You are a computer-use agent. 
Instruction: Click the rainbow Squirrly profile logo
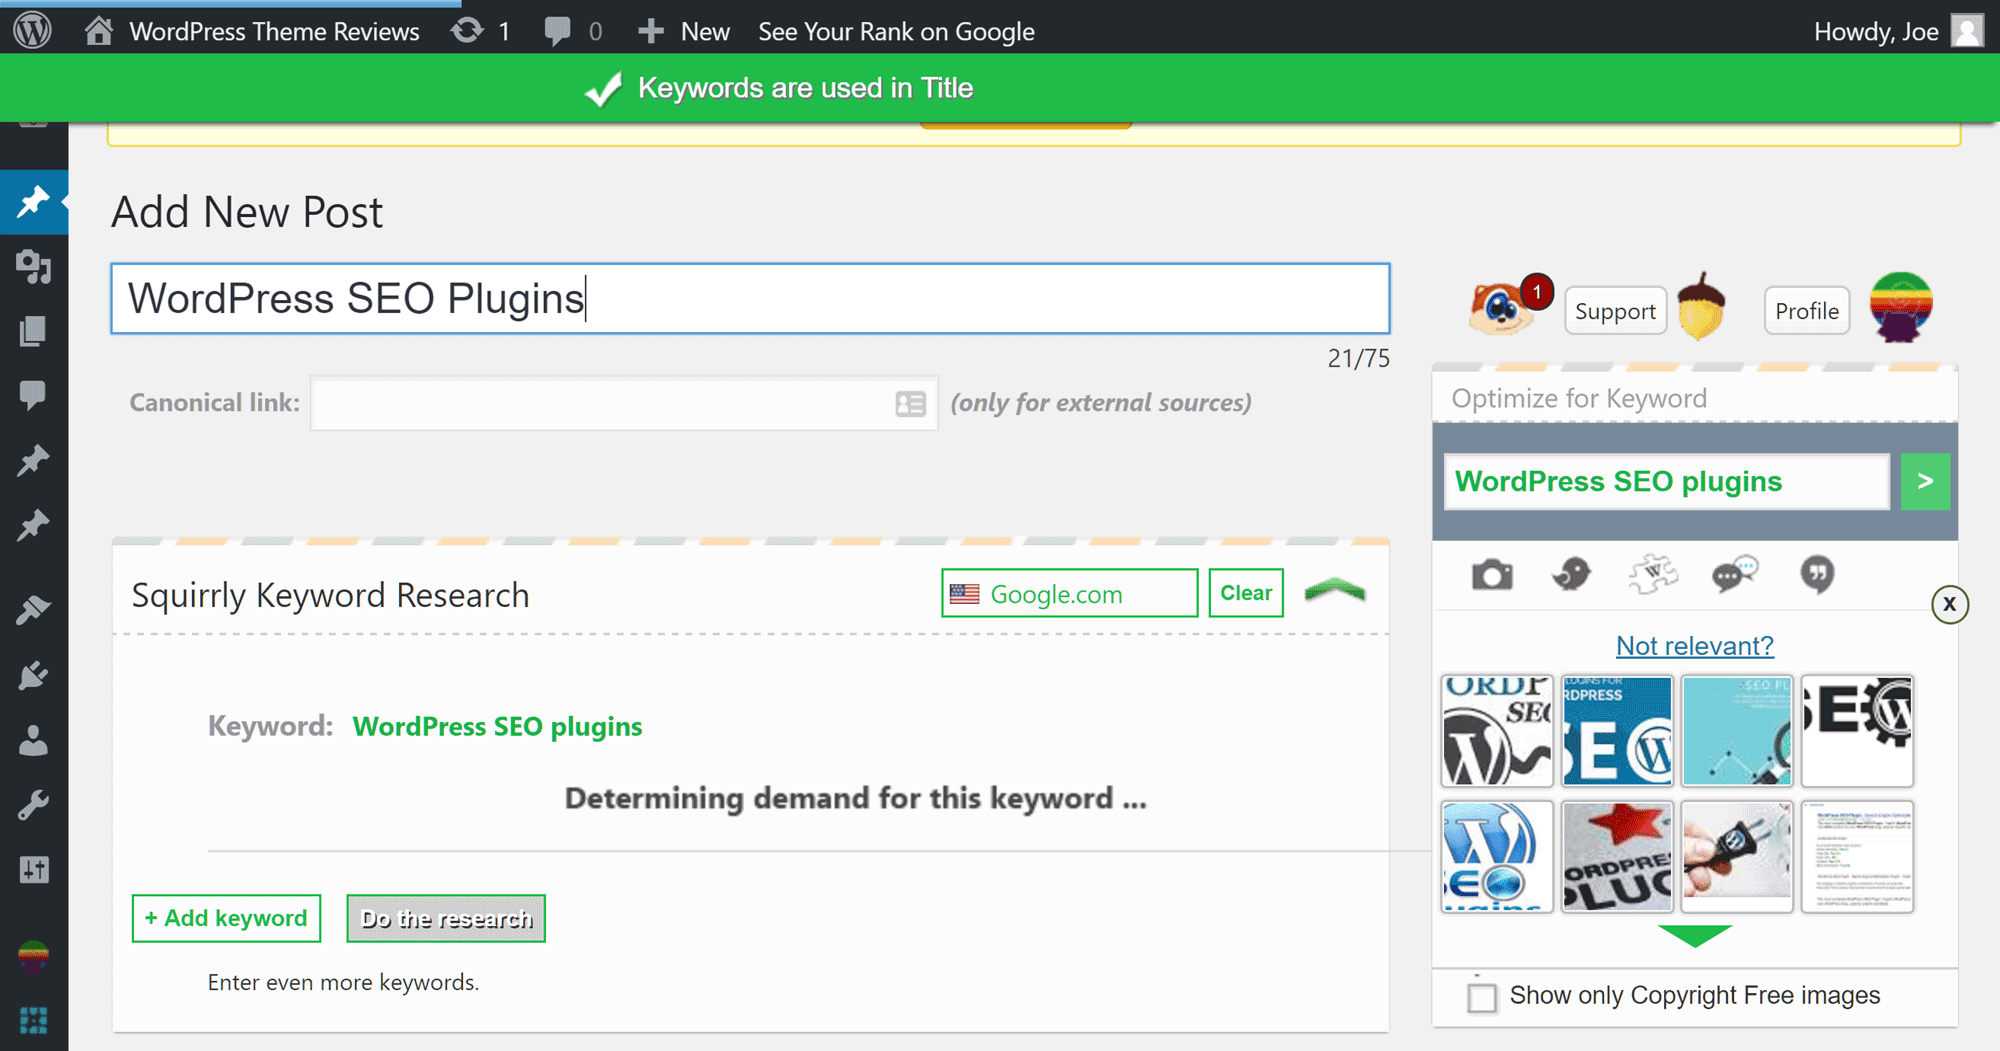click(1900, 306)
